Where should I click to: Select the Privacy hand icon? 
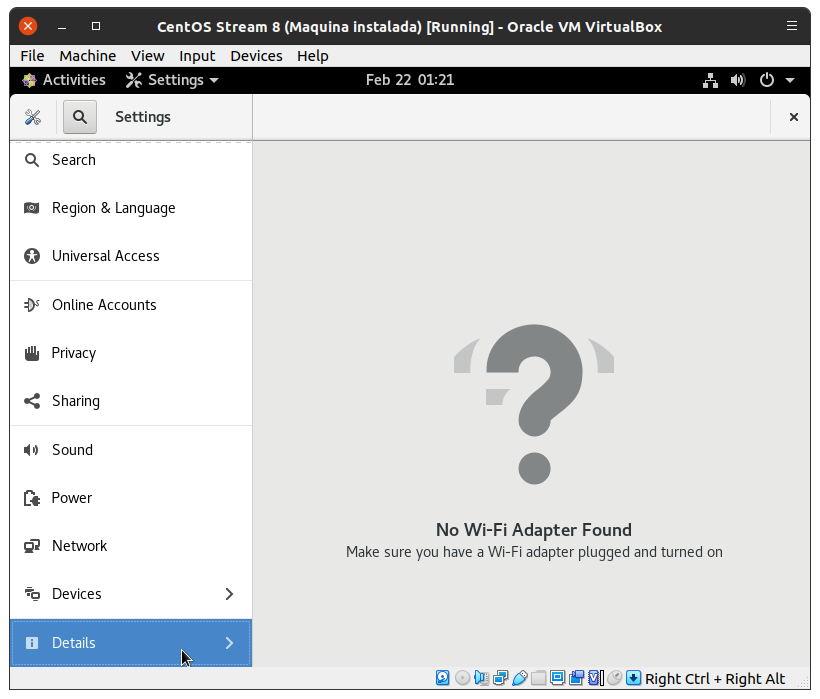pos(32,353)
